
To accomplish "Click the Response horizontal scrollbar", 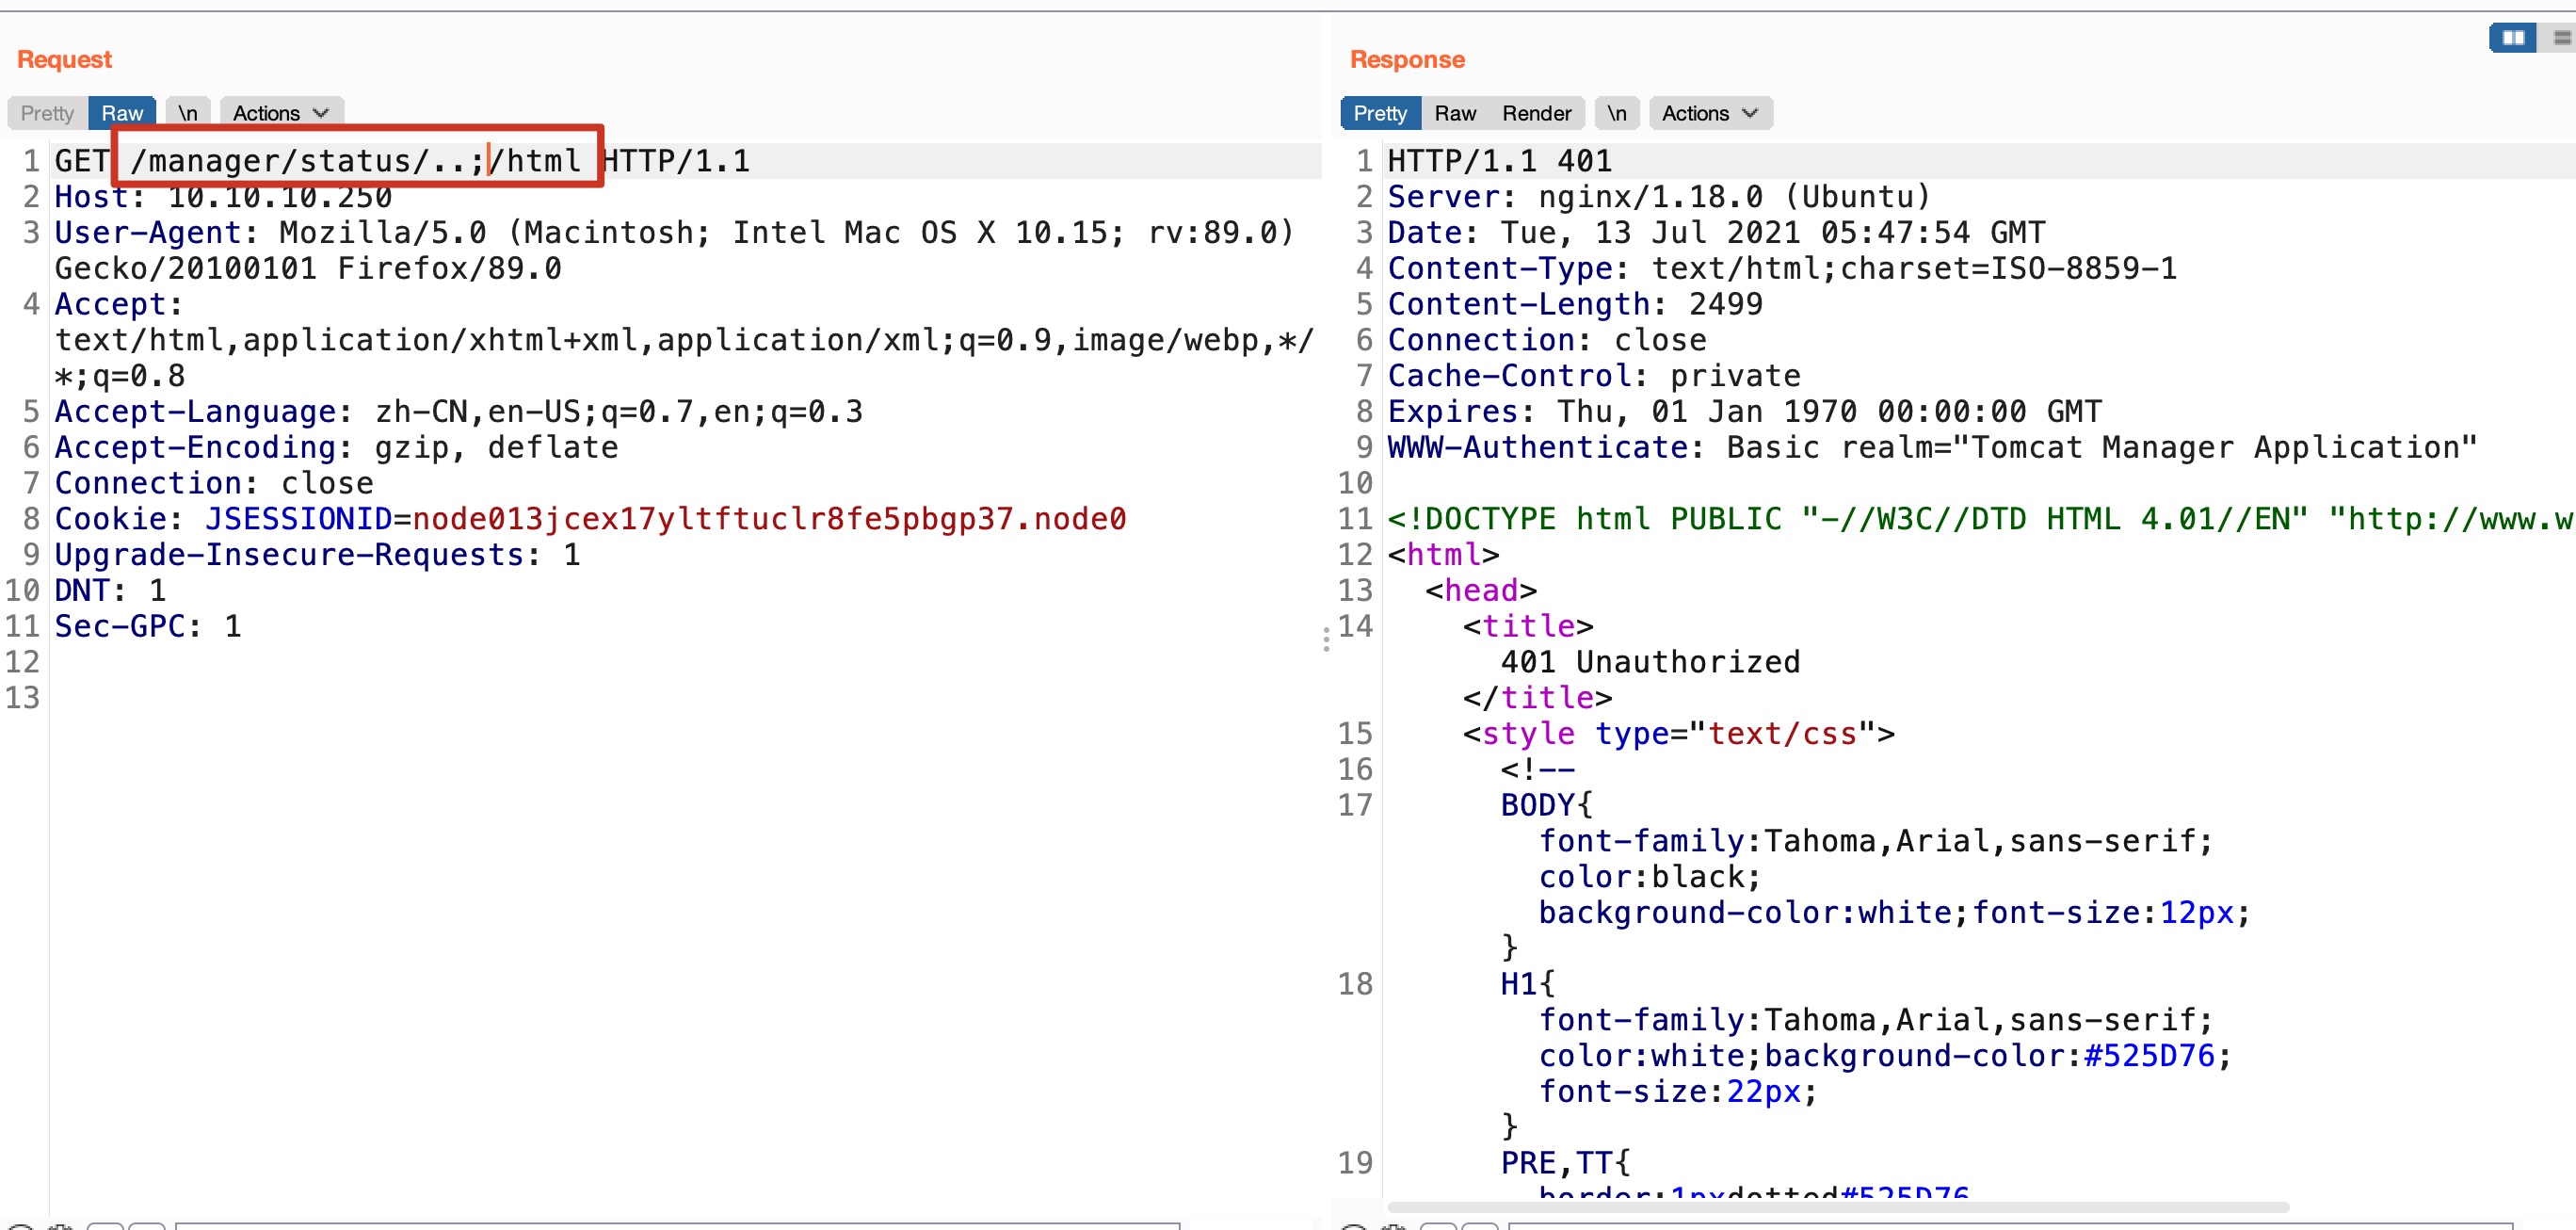I will (1837, 1207).
